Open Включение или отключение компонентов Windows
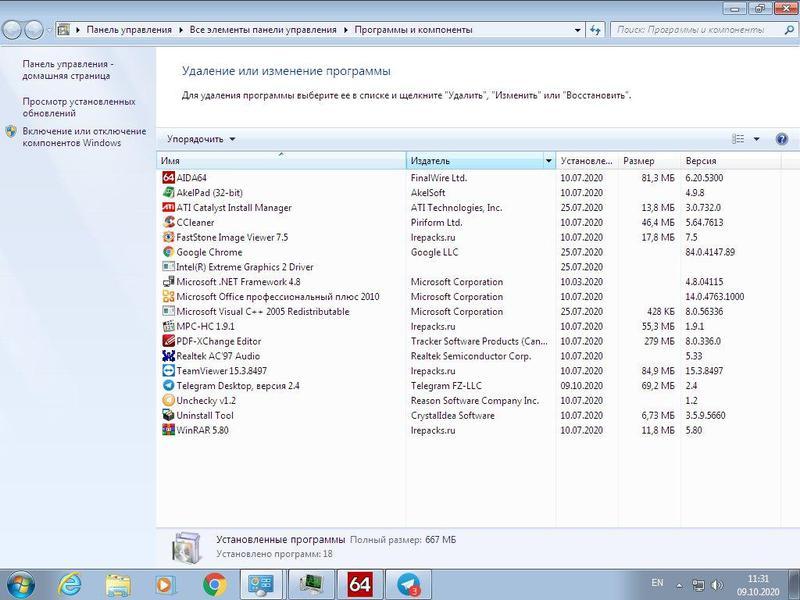This screenshot has width=800, height=600. tap(84, 137)
